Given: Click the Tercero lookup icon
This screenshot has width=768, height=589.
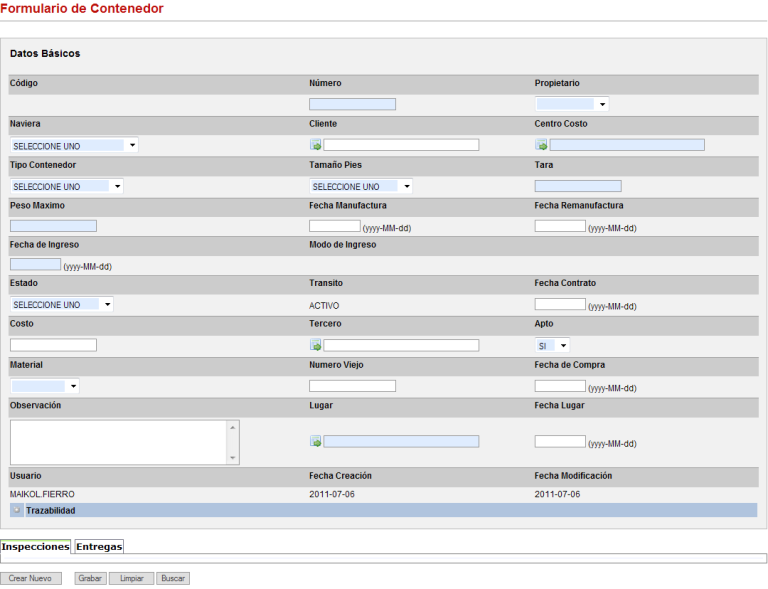Looking at the screenshot, I should pos(315,345).
